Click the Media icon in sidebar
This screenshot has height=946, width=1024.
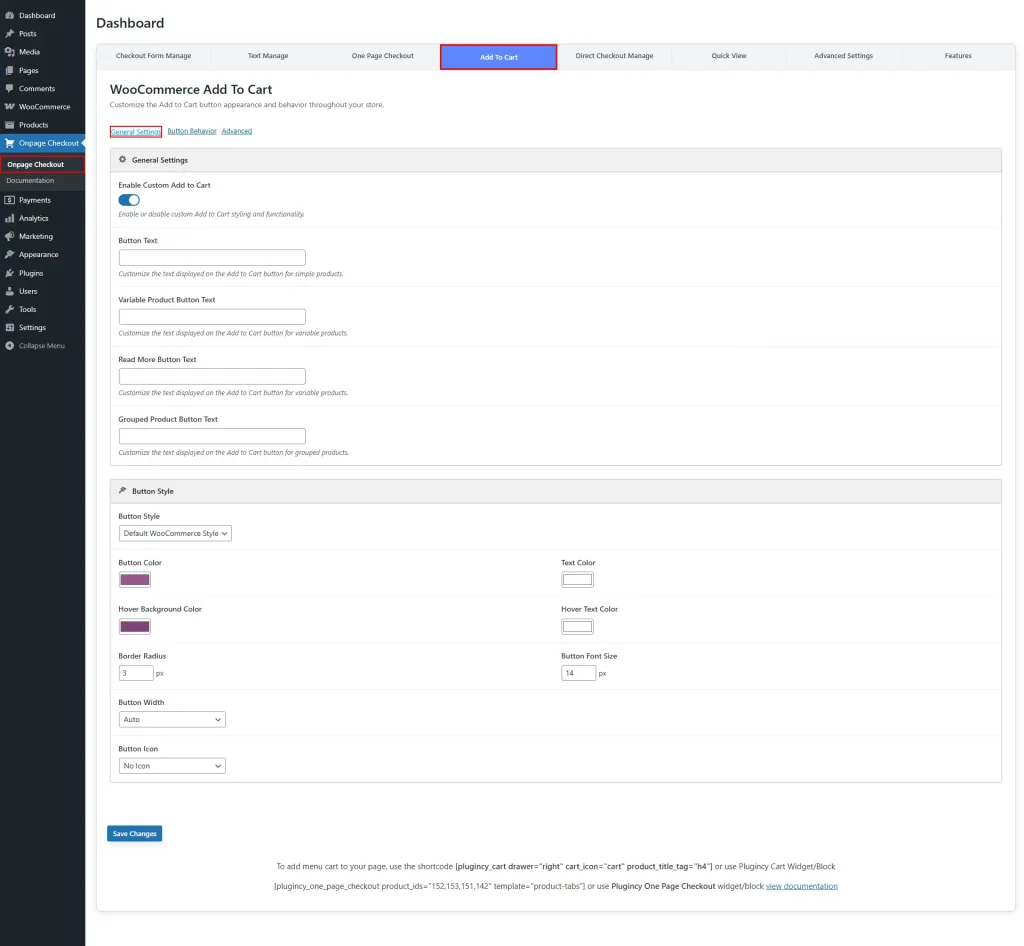[x=10, y=52]
